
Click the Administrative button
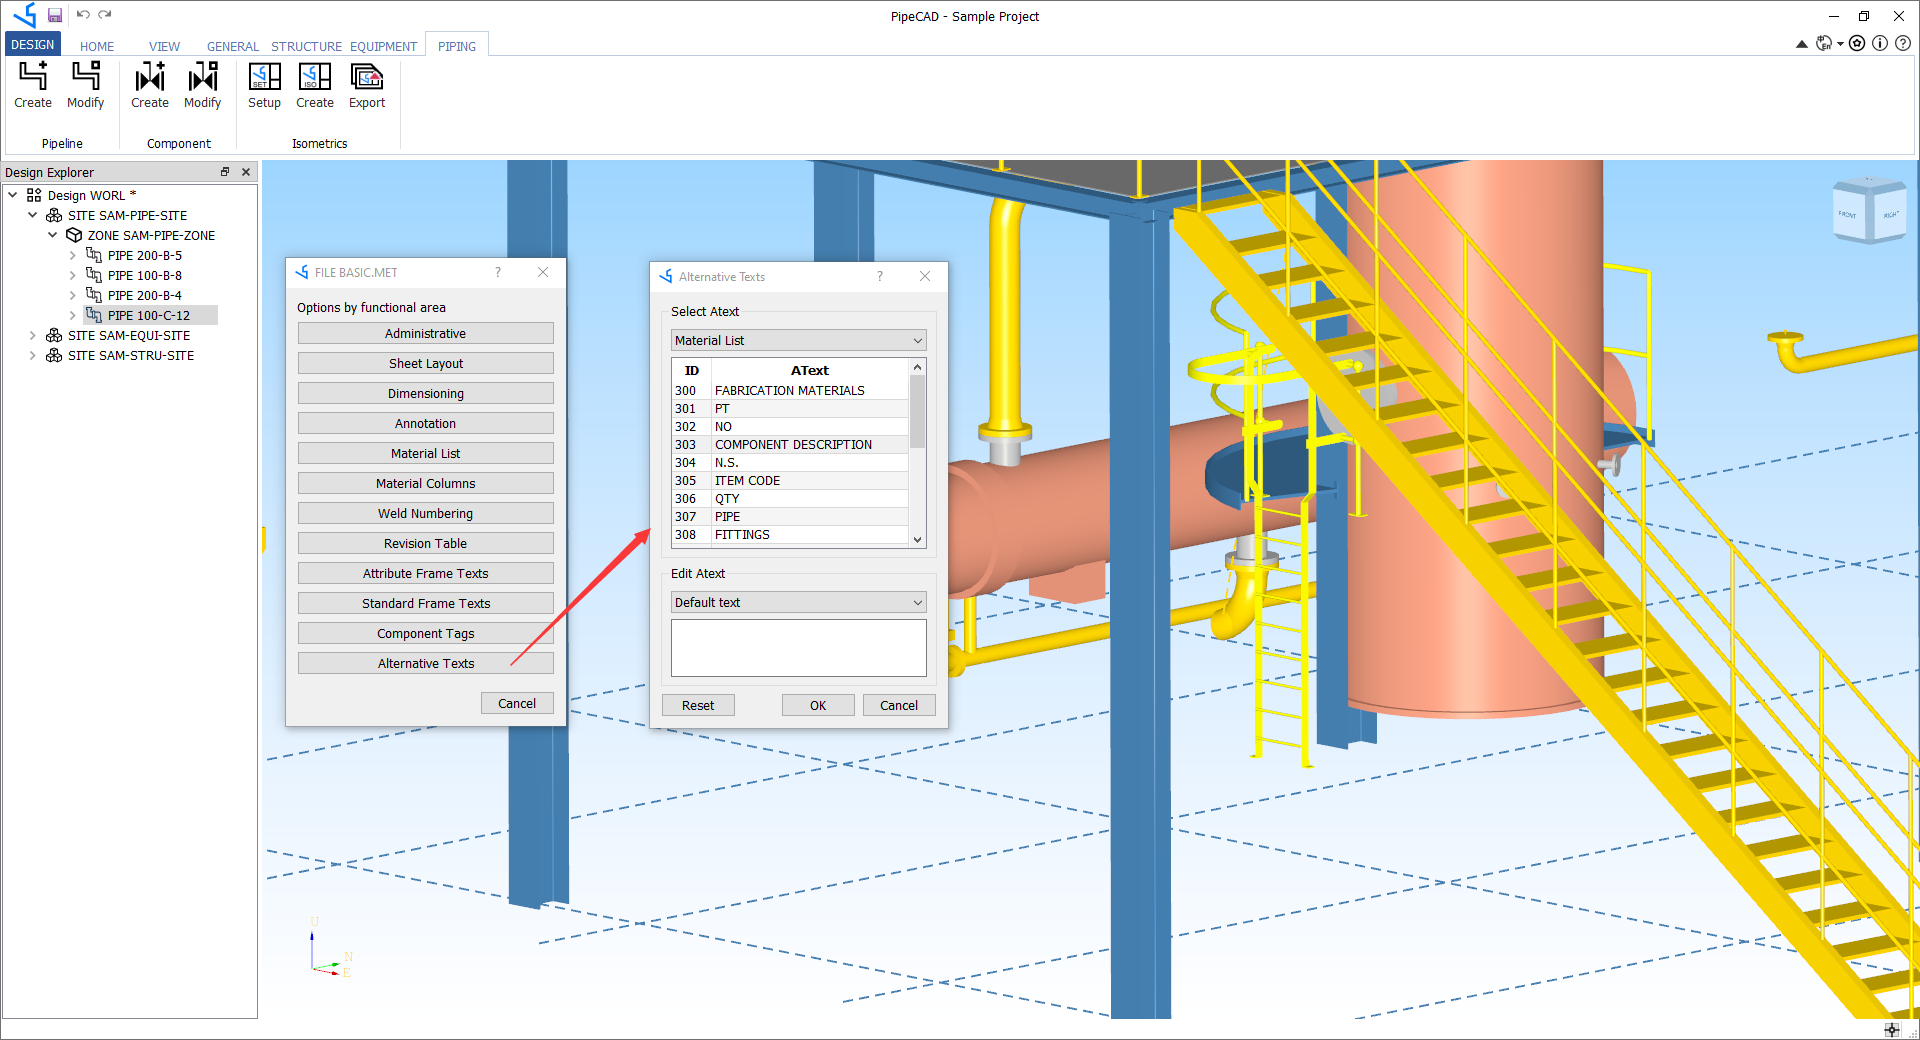[x=426, y=333]
